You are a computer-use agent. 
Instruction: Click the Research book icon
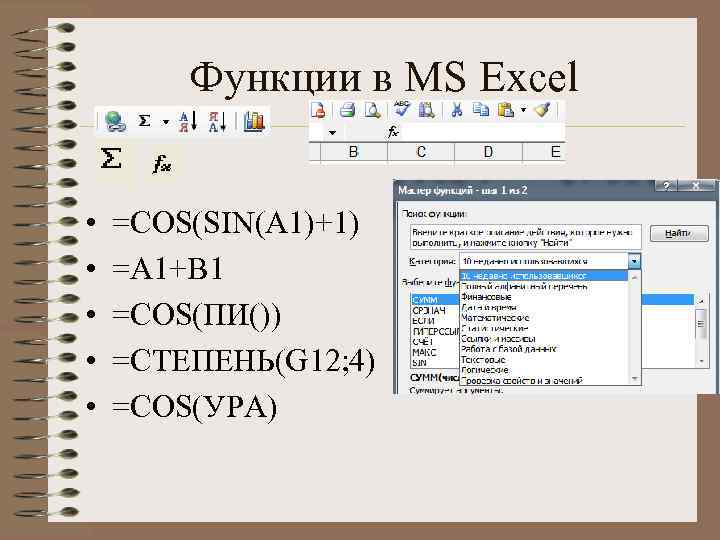(427, 110)
